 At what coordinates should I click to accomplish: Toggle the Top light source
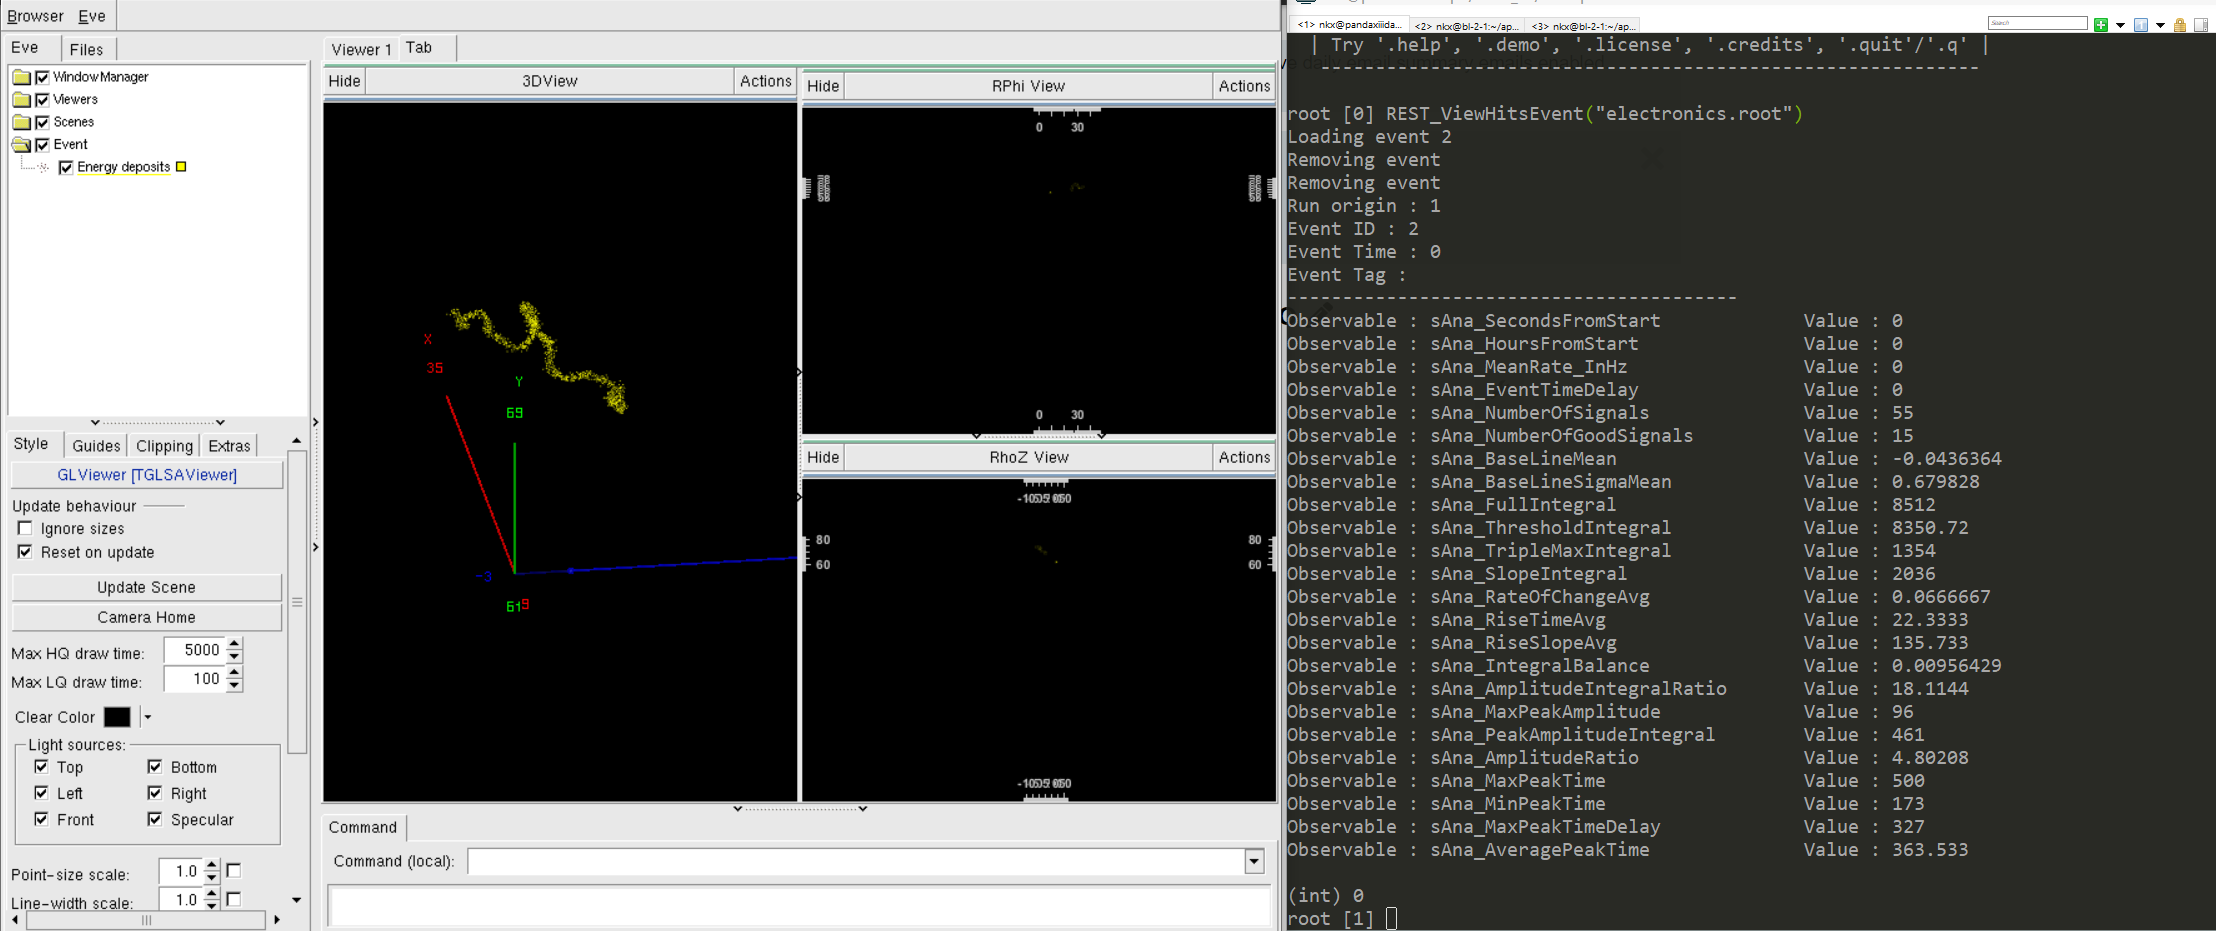pyautogui.click(x=41, y=766)
